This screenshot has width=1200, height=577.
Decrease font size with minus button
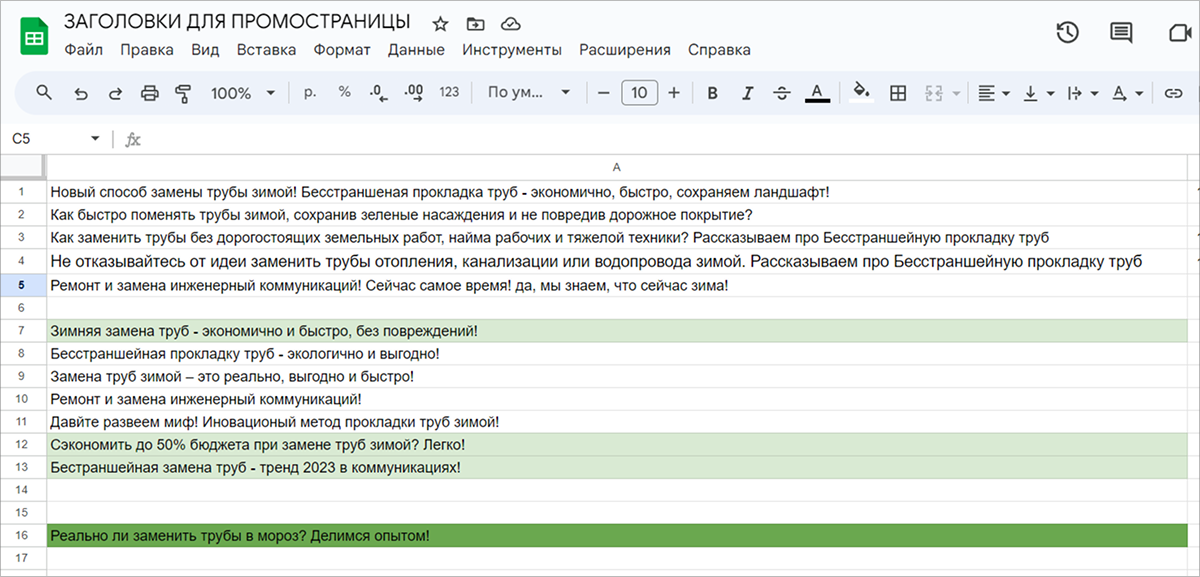pyautogui.click(x=603, y=93)
